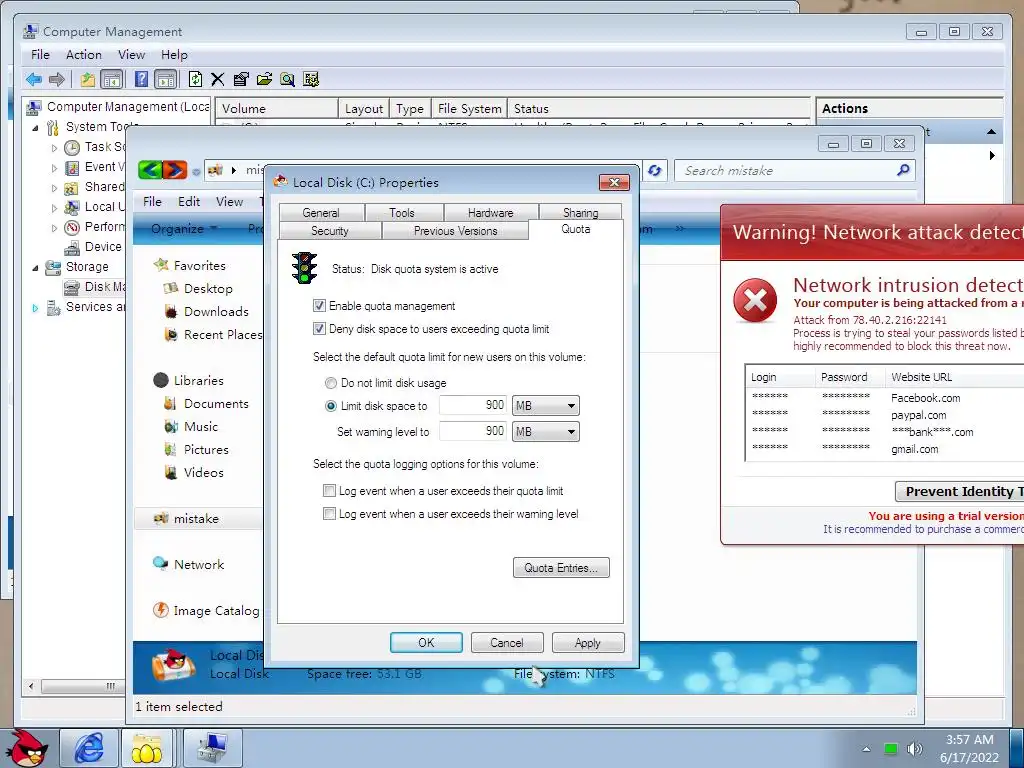
Task: Expand the Task Scheduler tree node
Action: 54,148
